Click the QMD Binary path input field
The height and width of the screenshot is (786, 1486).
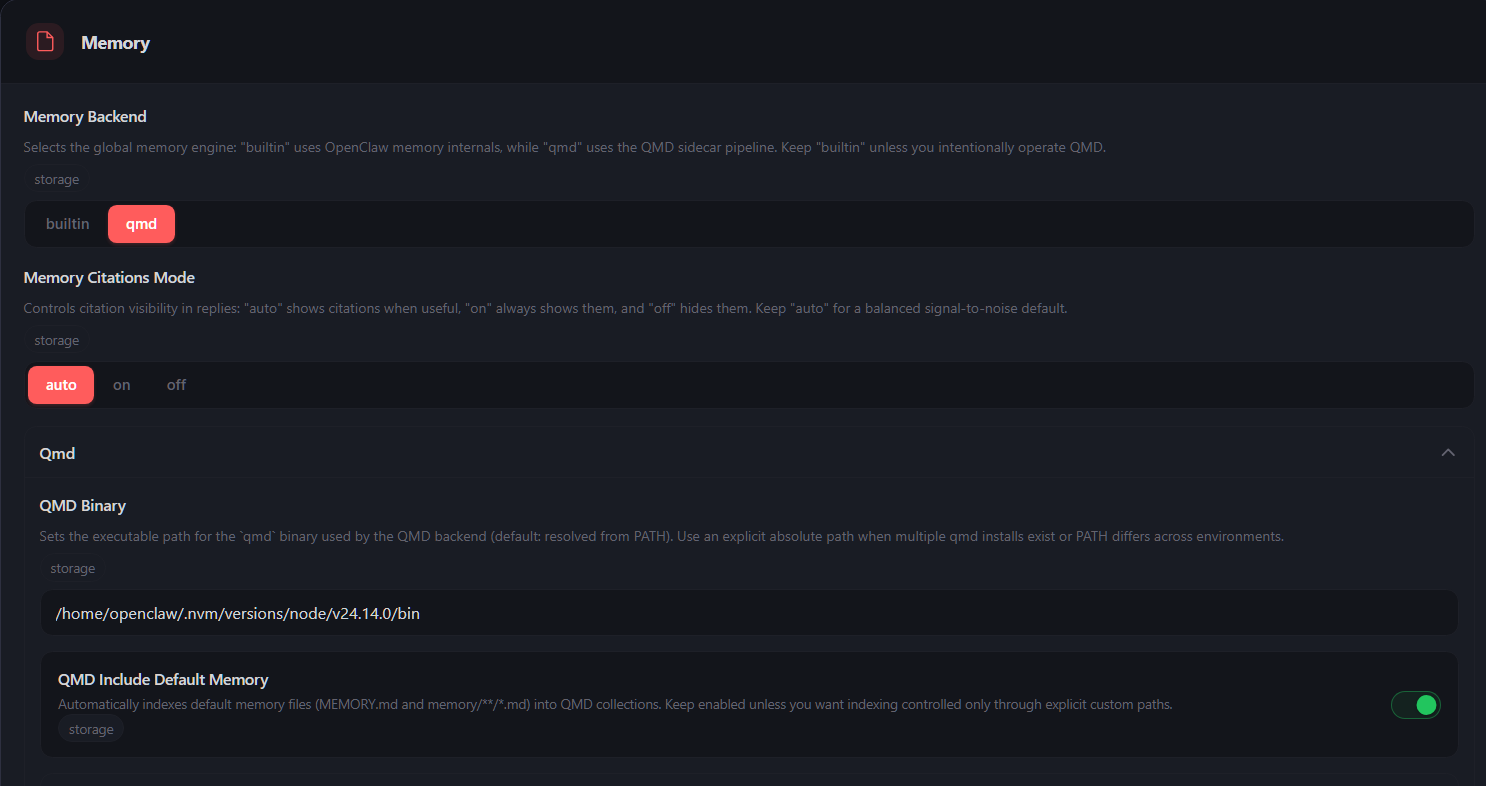[x=748, y=613]
